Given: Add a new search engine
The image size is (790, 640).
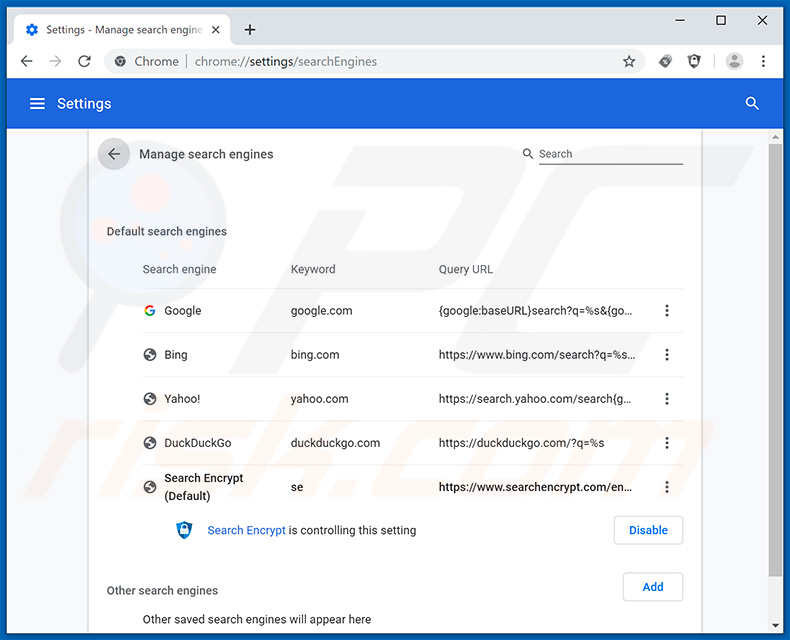Looking at the screenshot, I should click(652, 587).
